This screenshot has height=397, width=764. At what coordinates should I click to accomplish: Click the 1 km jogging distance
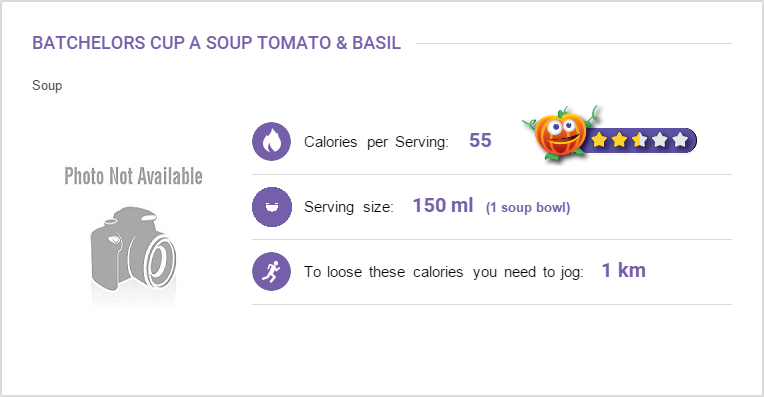624,270
